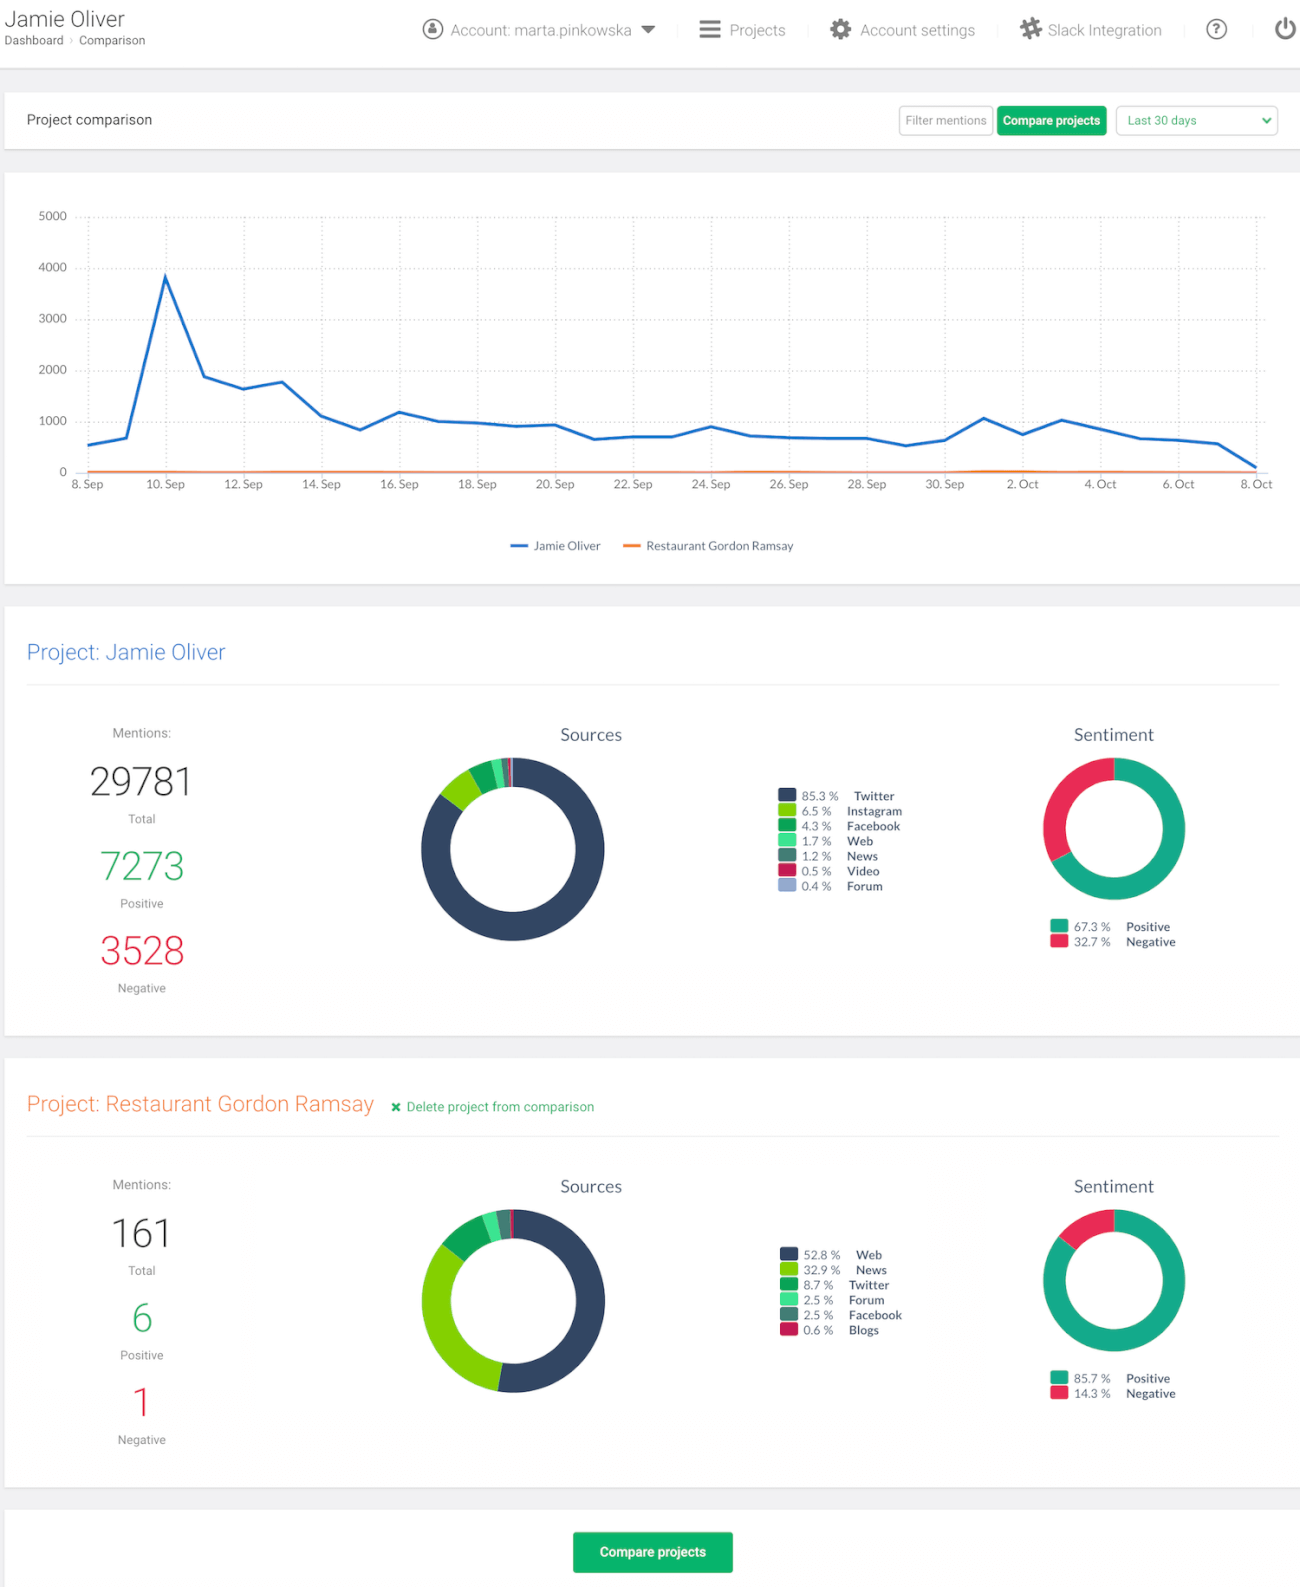The height and width of the screenshot is (1587, 1300).
Task: Click positive mentions count 7273
Action: pos(142,866)
